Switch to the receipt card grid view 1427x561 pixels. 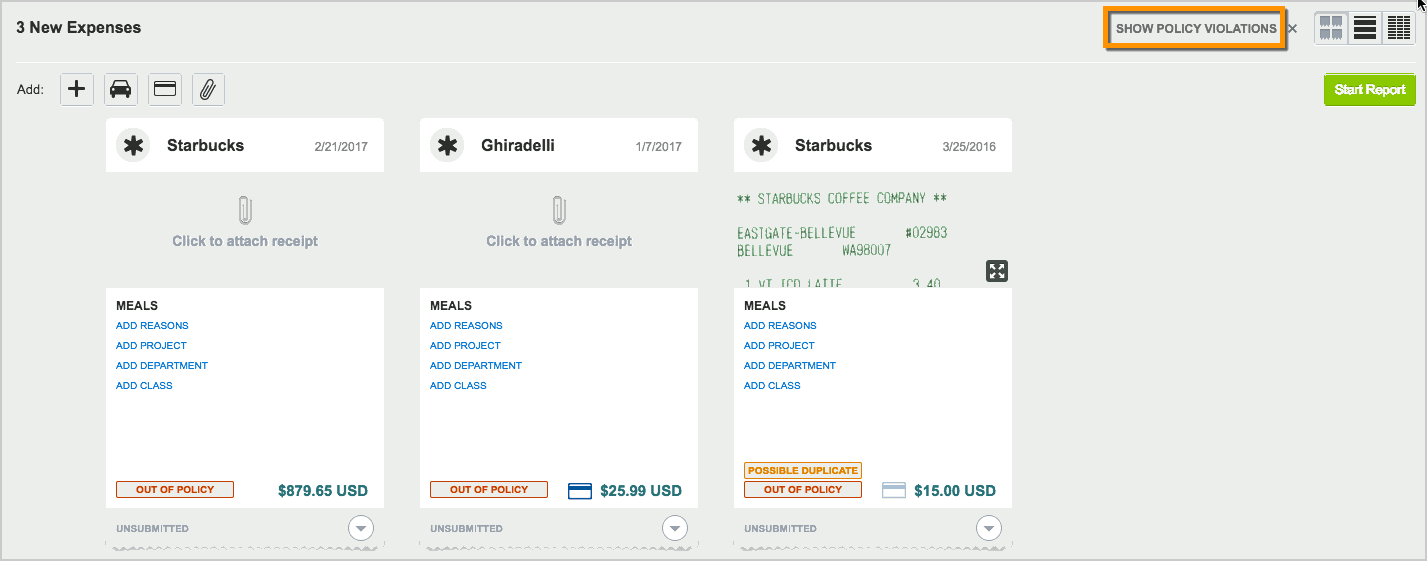tap(1330, 28)
